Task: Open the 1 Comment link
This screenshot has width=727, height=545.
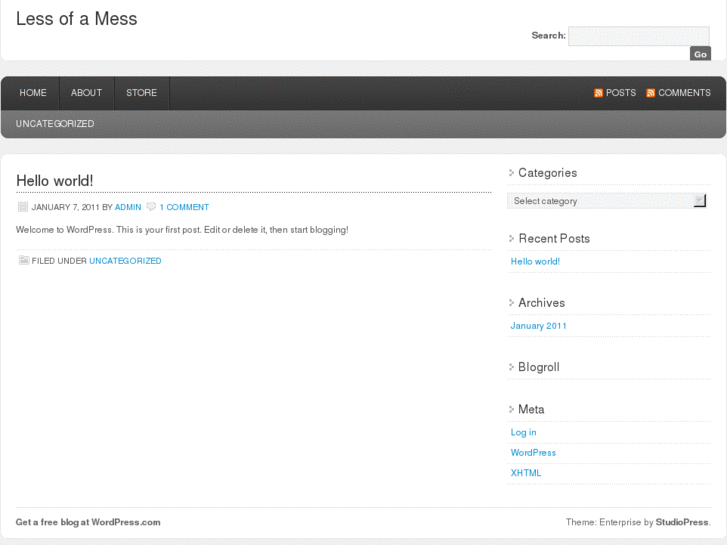Action: tap(185, 207)
